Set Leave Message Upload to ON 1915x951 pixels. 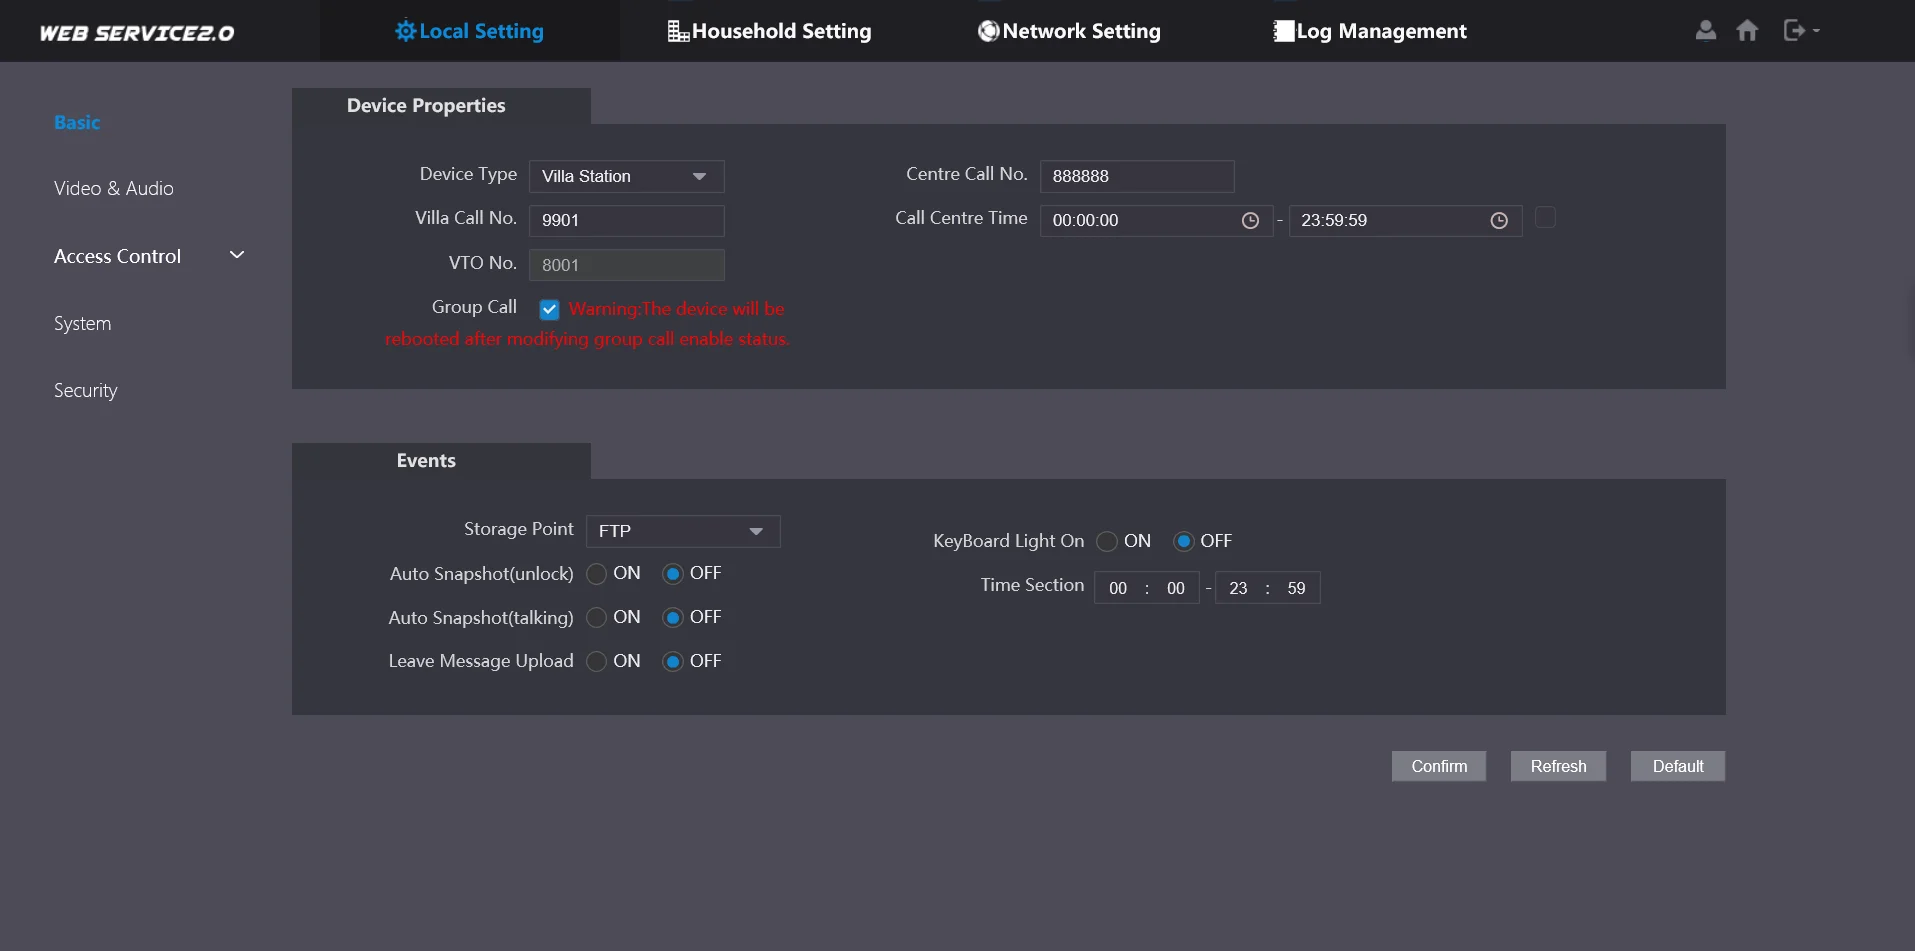596,662
